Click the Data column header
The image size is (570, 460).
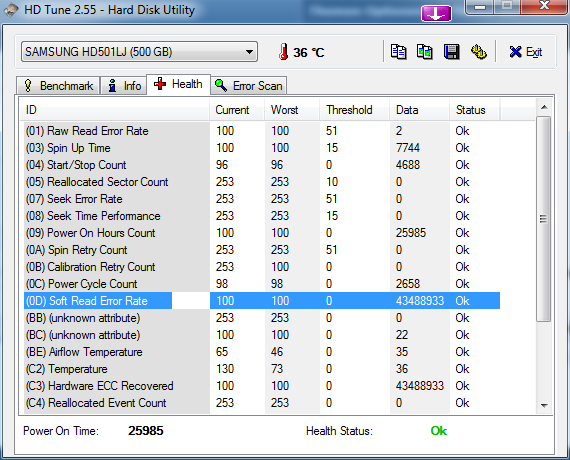click(420, 110)
